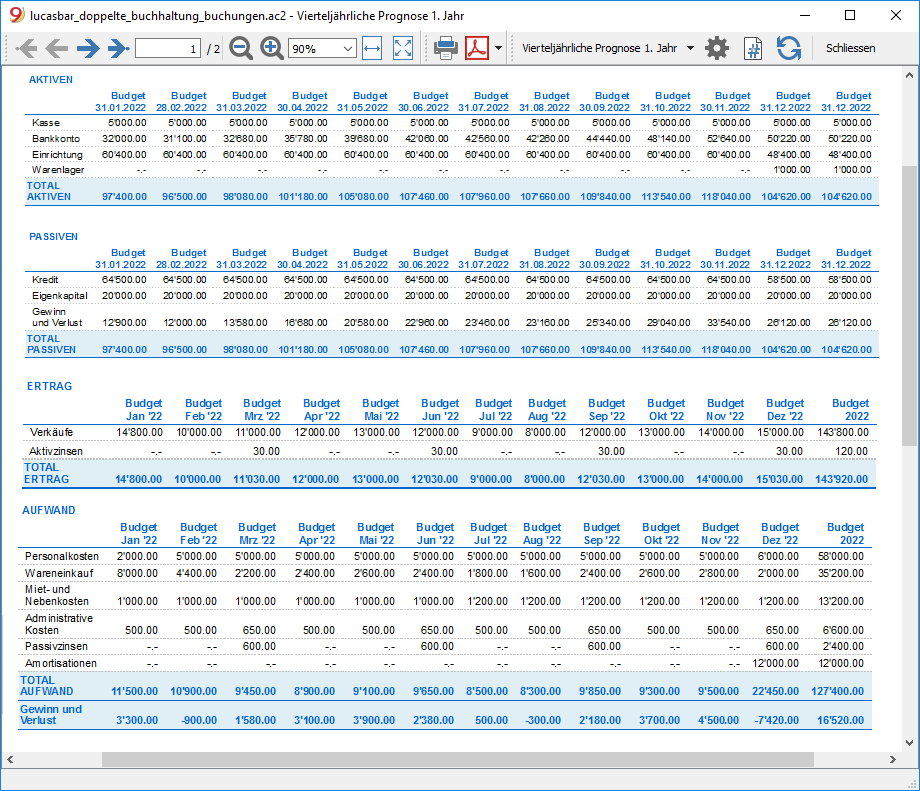Click the AUFWAND section heading
Viewport: 920px width, 791px height.
(x=49, y=510)
